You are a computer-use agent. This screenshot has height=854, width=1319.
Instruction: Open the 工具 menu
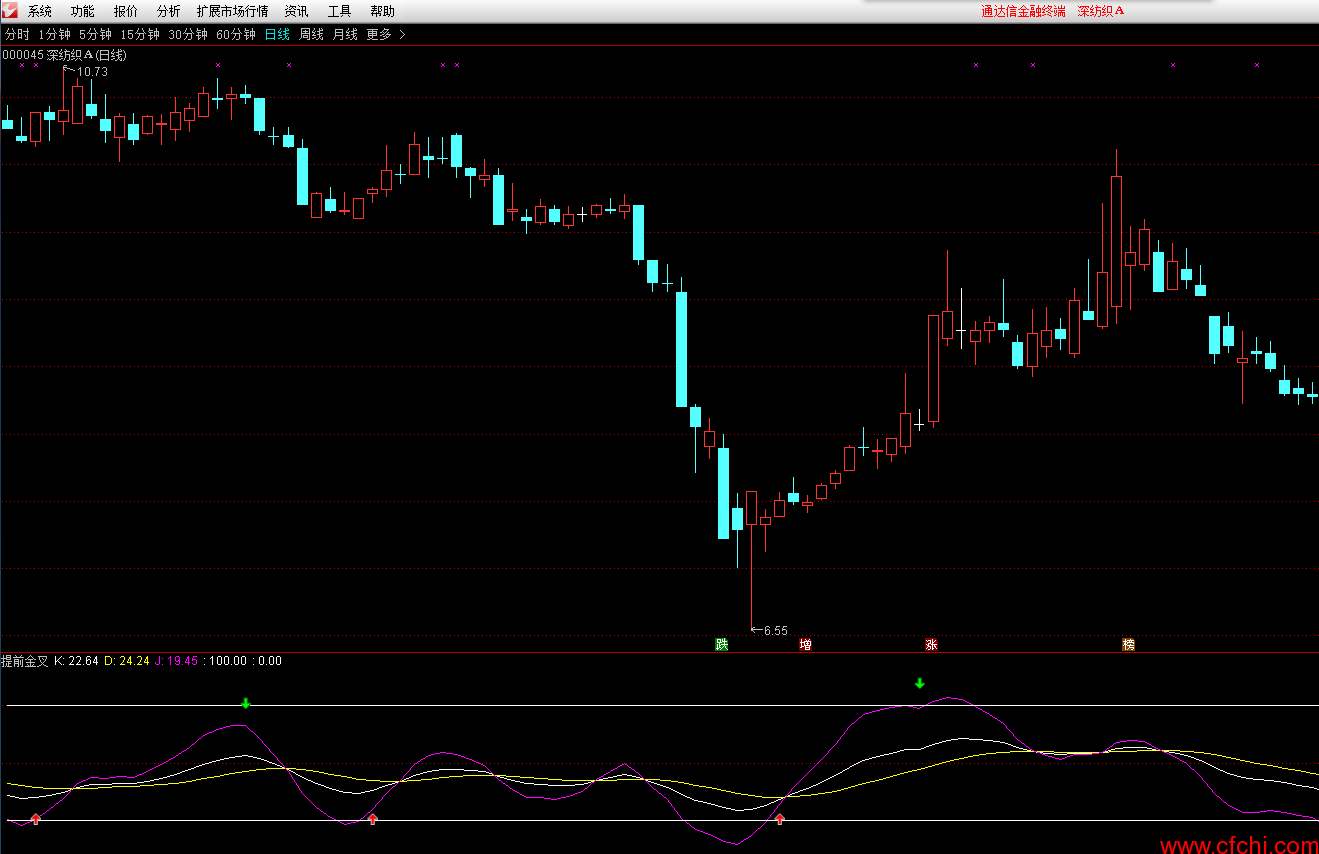[340, 12]
